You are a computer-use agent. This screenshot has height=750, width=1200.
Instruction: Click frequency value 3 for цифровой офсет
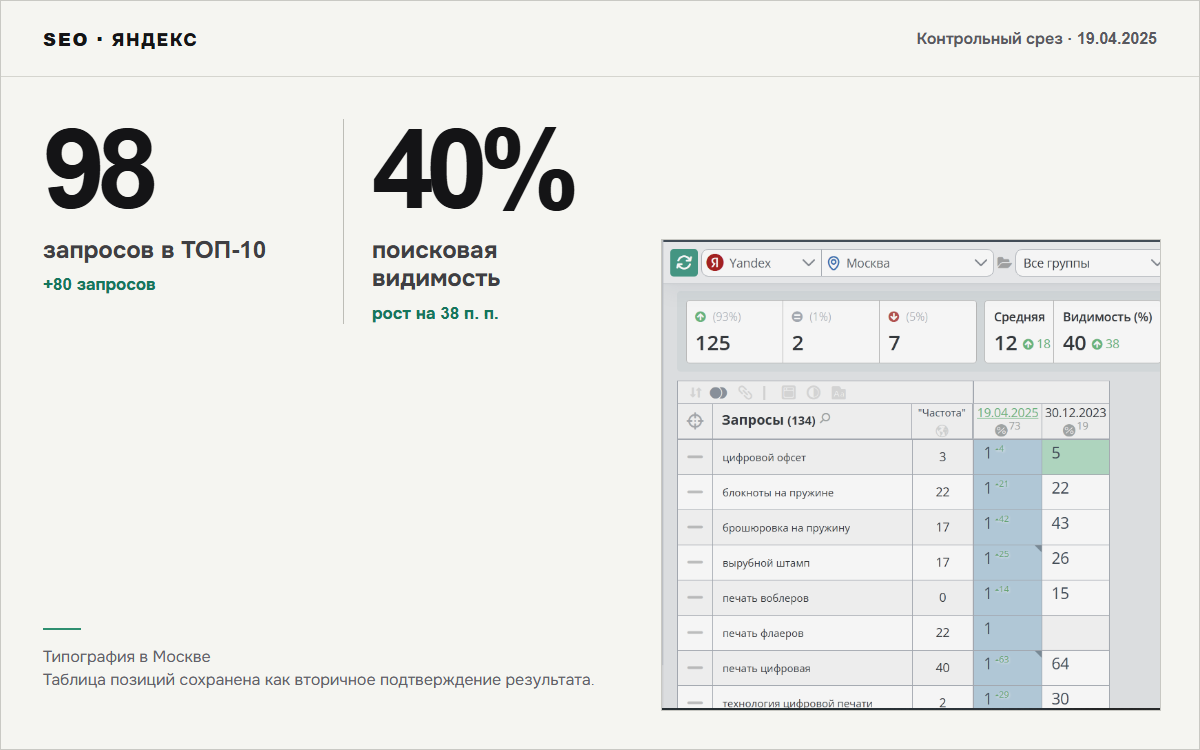942,457
